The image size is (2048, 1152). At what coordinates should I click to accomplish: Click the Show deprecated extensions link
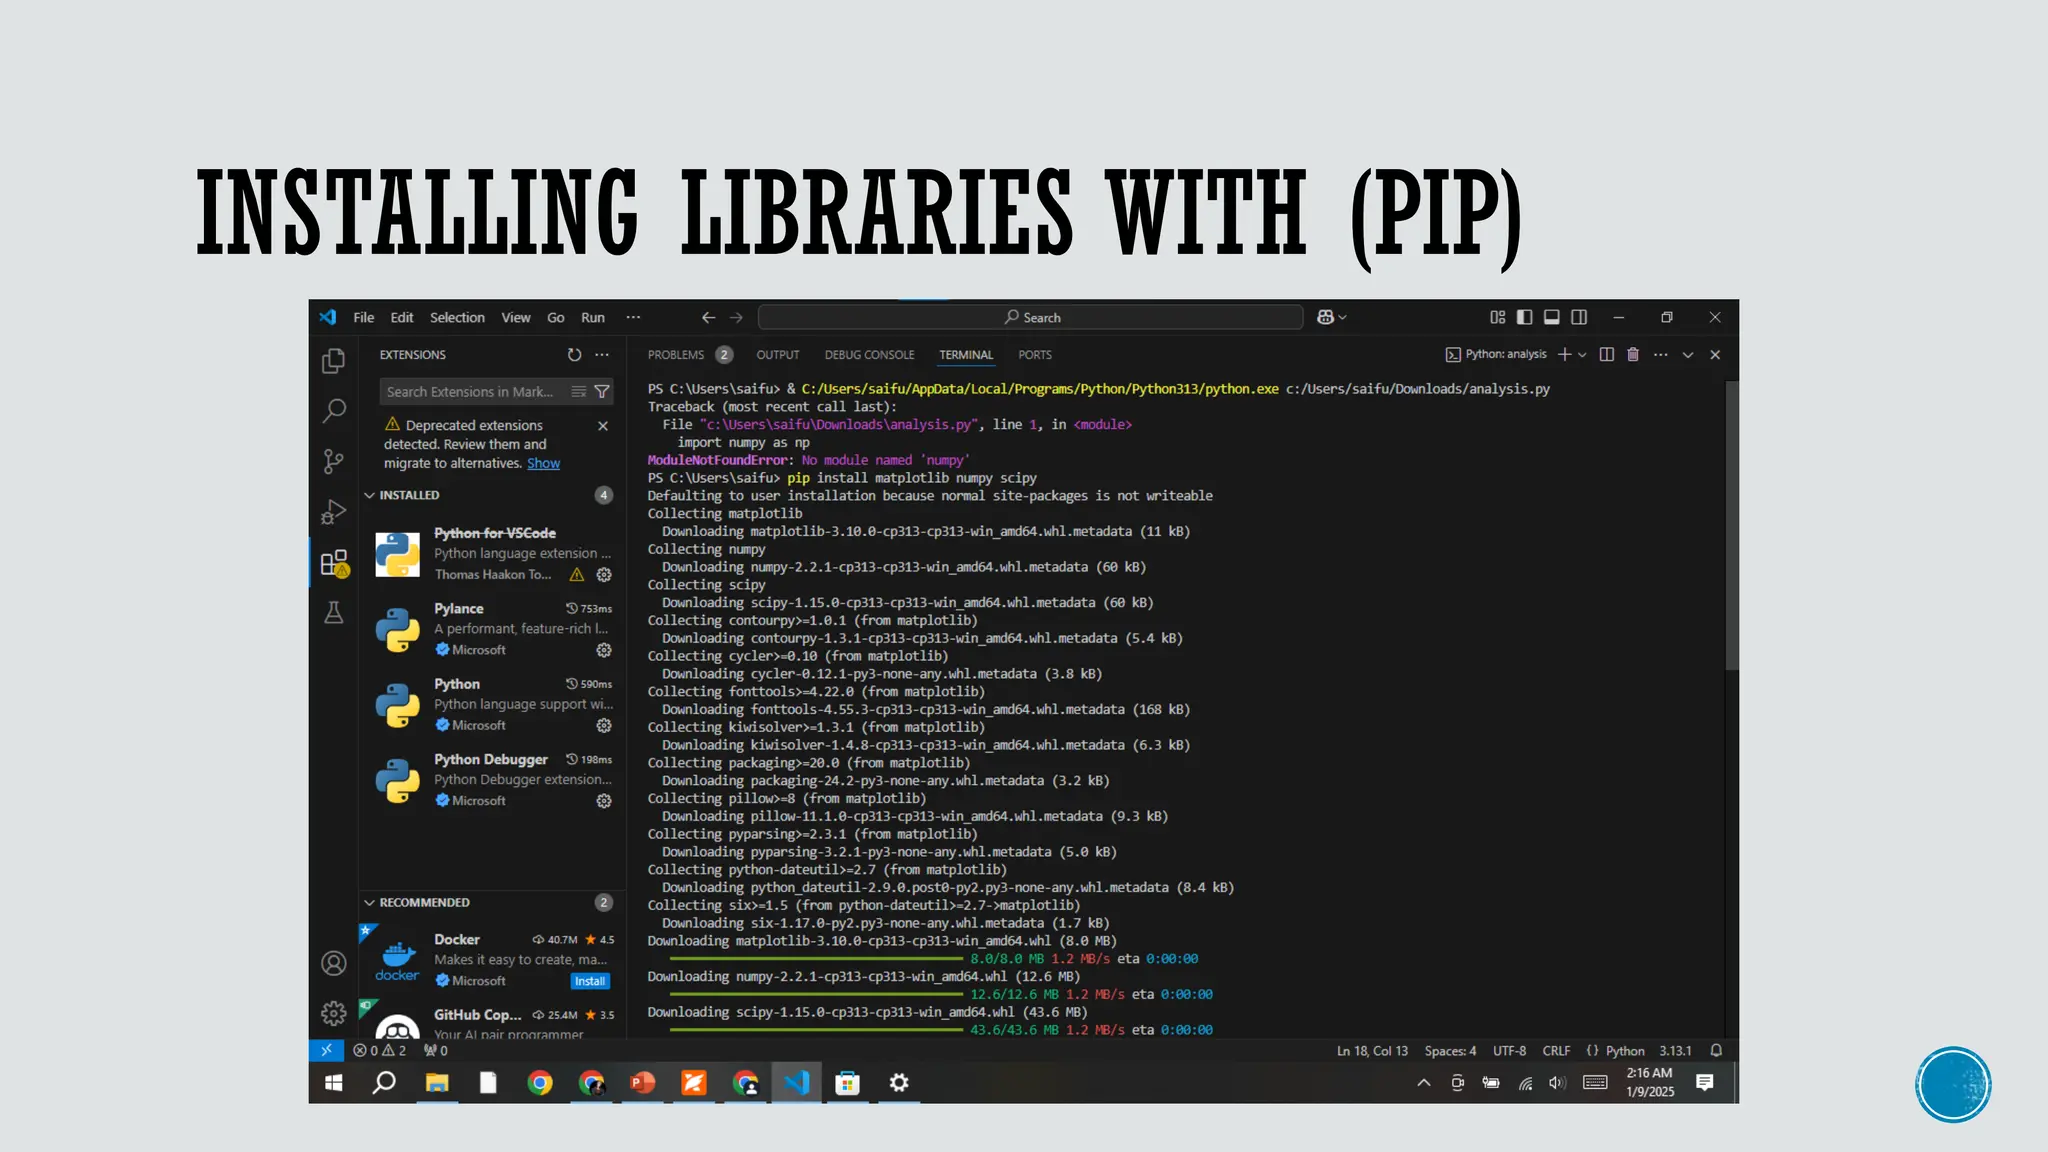[543, 463]
